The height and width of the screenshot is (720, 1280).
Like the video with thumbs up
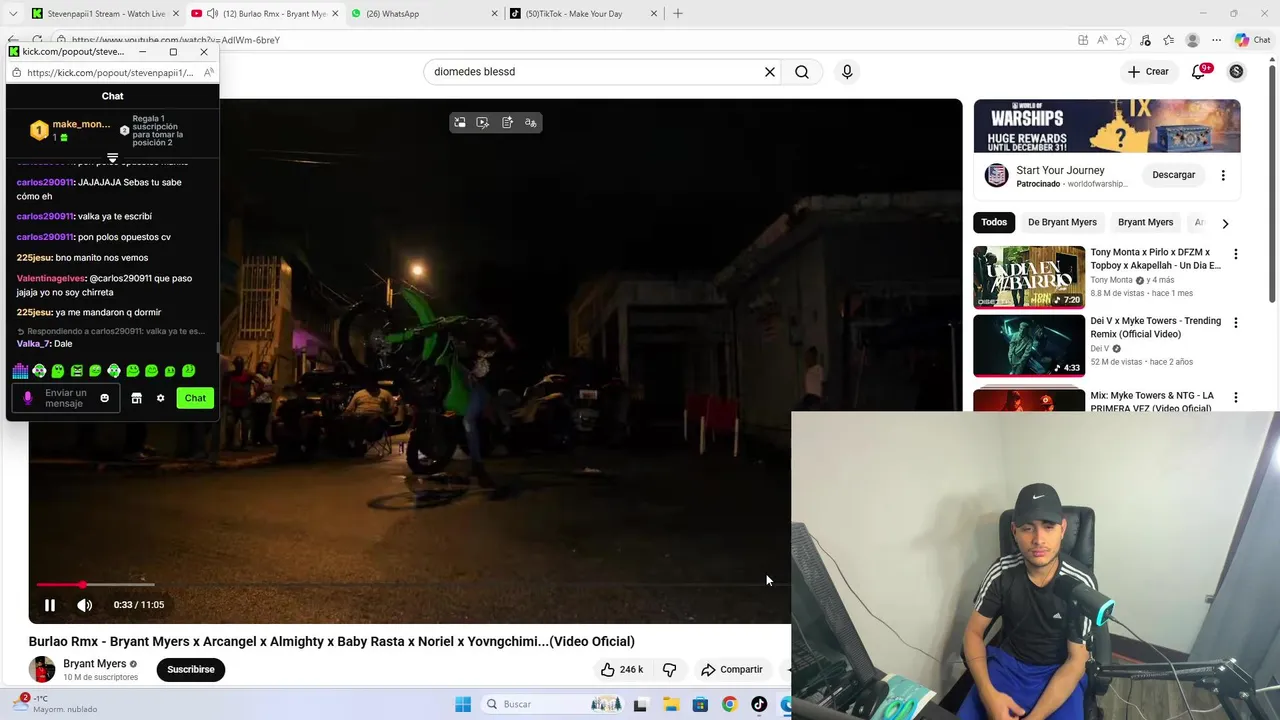(622, 670)
